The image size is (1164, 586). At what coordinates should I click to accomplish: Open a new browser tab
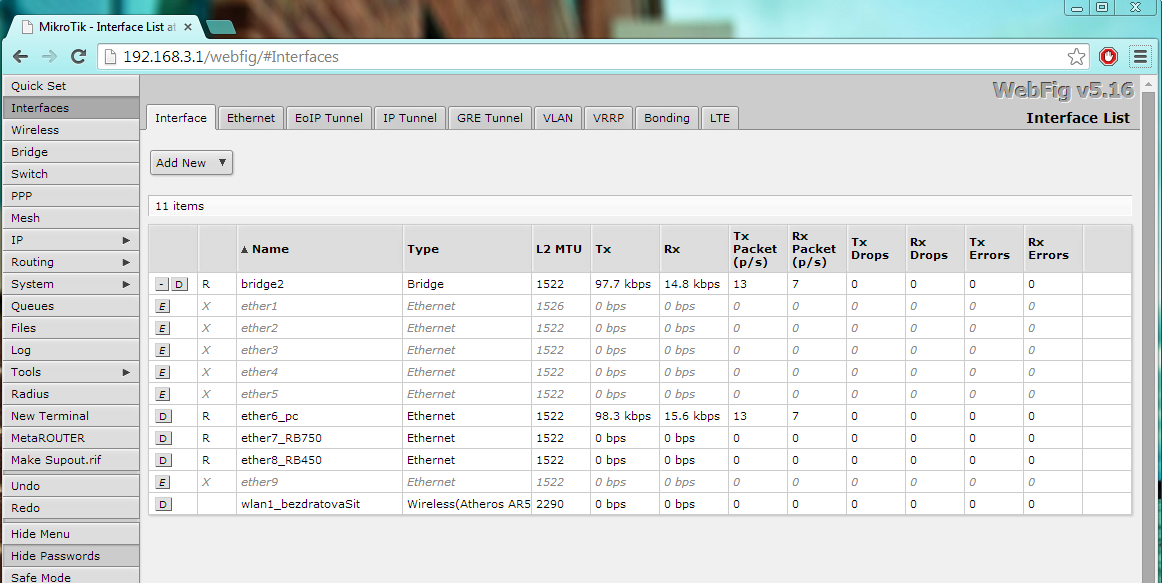[x=220, y=27]
